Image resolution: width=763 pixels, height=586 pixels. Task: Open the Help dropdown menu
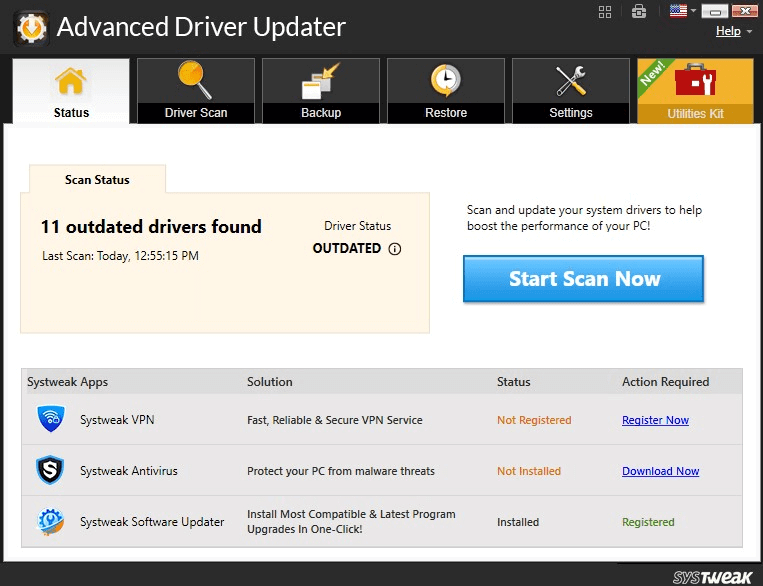pyautogui.click(x=733, y=31)
